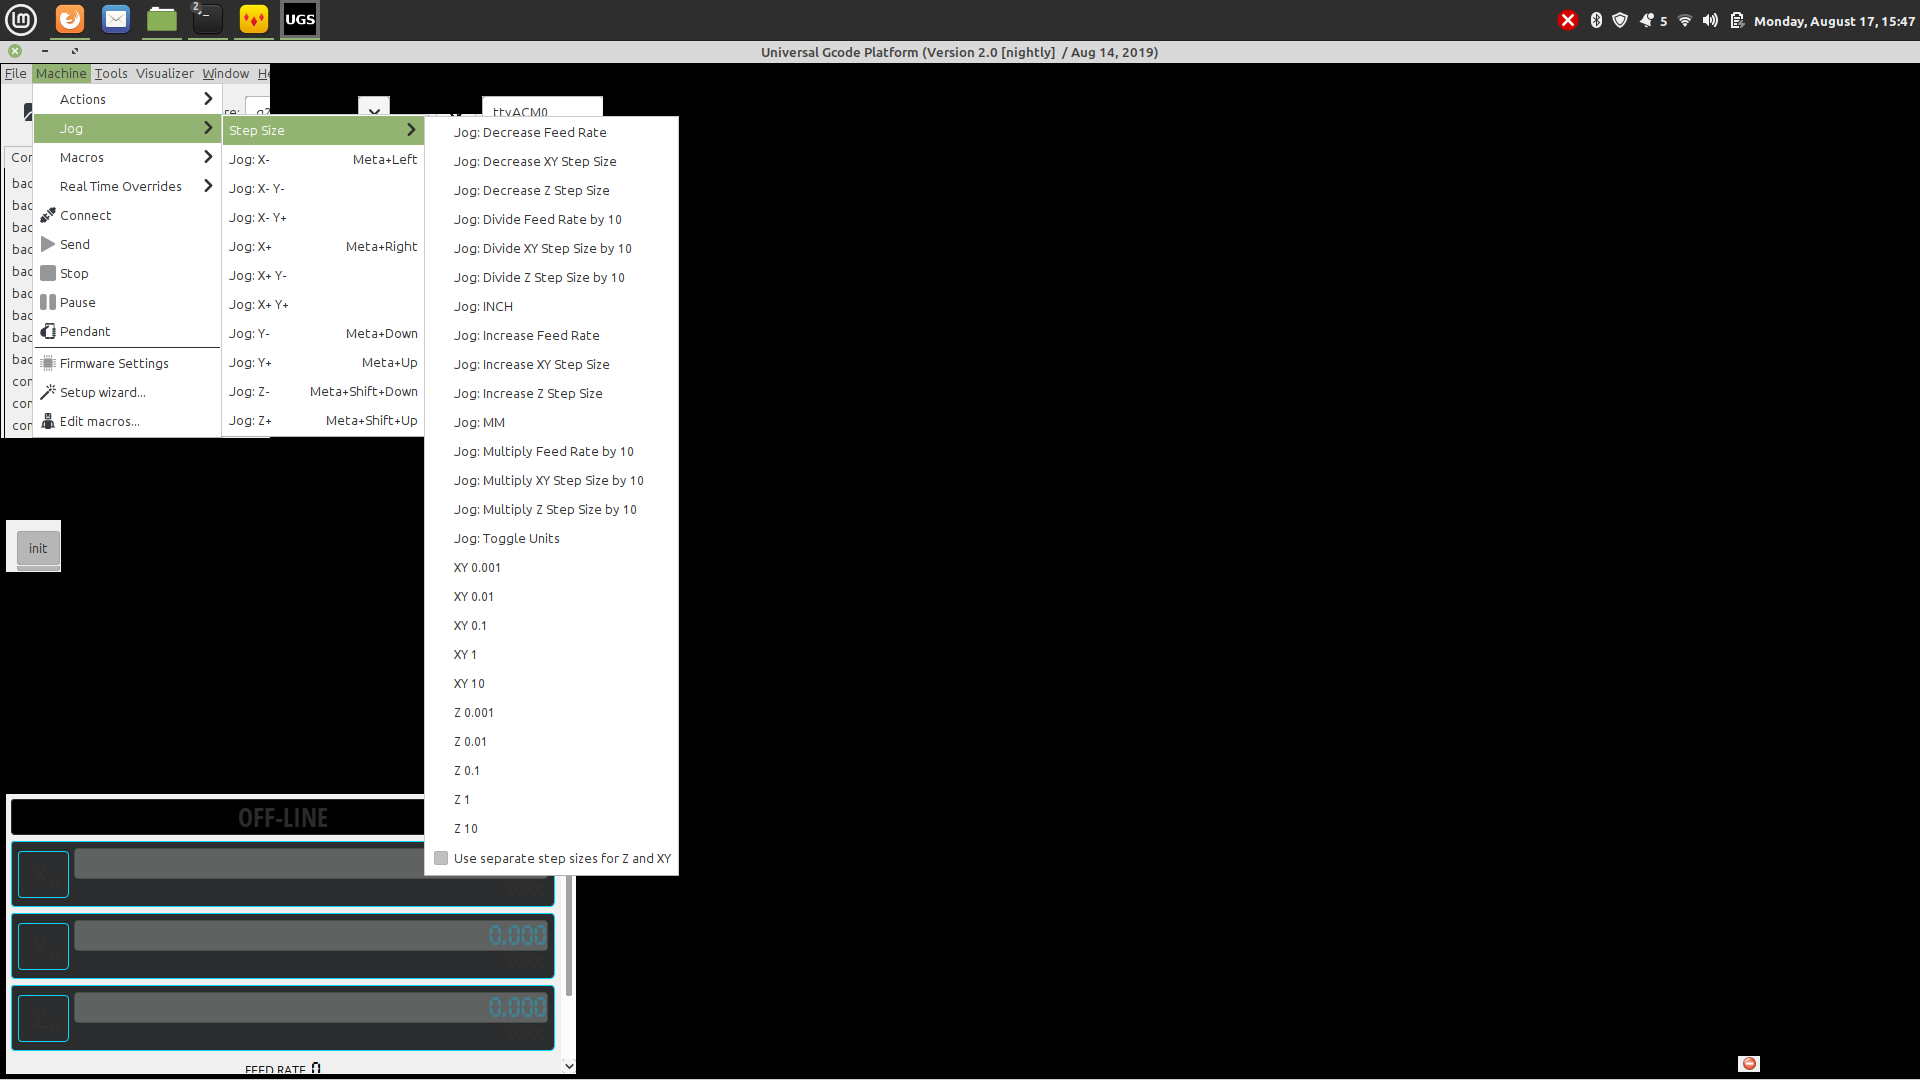Click the OFF-LINE status label
Viewport: 1920px width, 1080px height.
coord(283,818)
